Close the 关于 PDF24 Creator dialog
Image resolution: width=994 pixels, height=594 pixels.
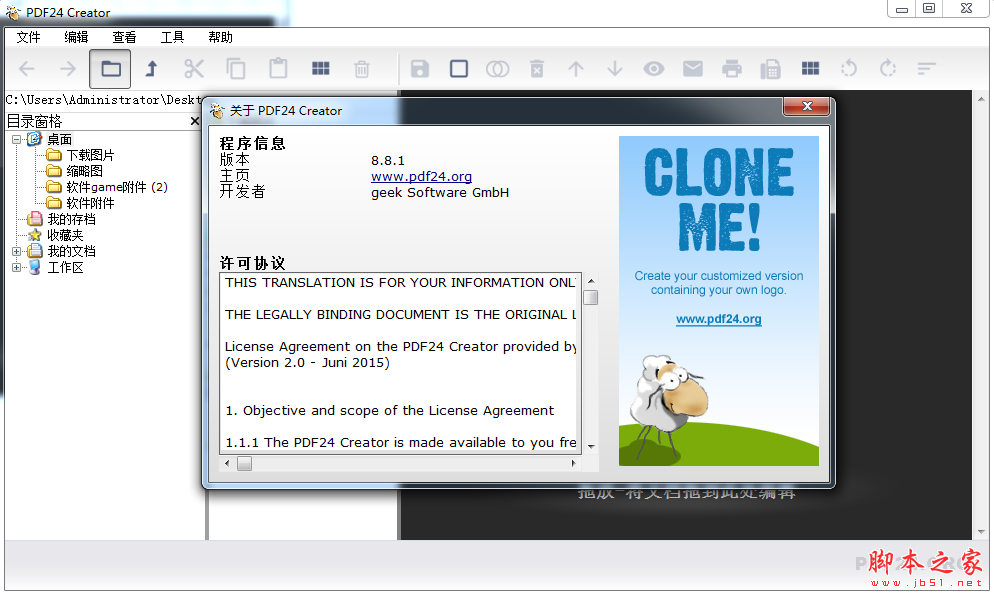tap(806, 106)
